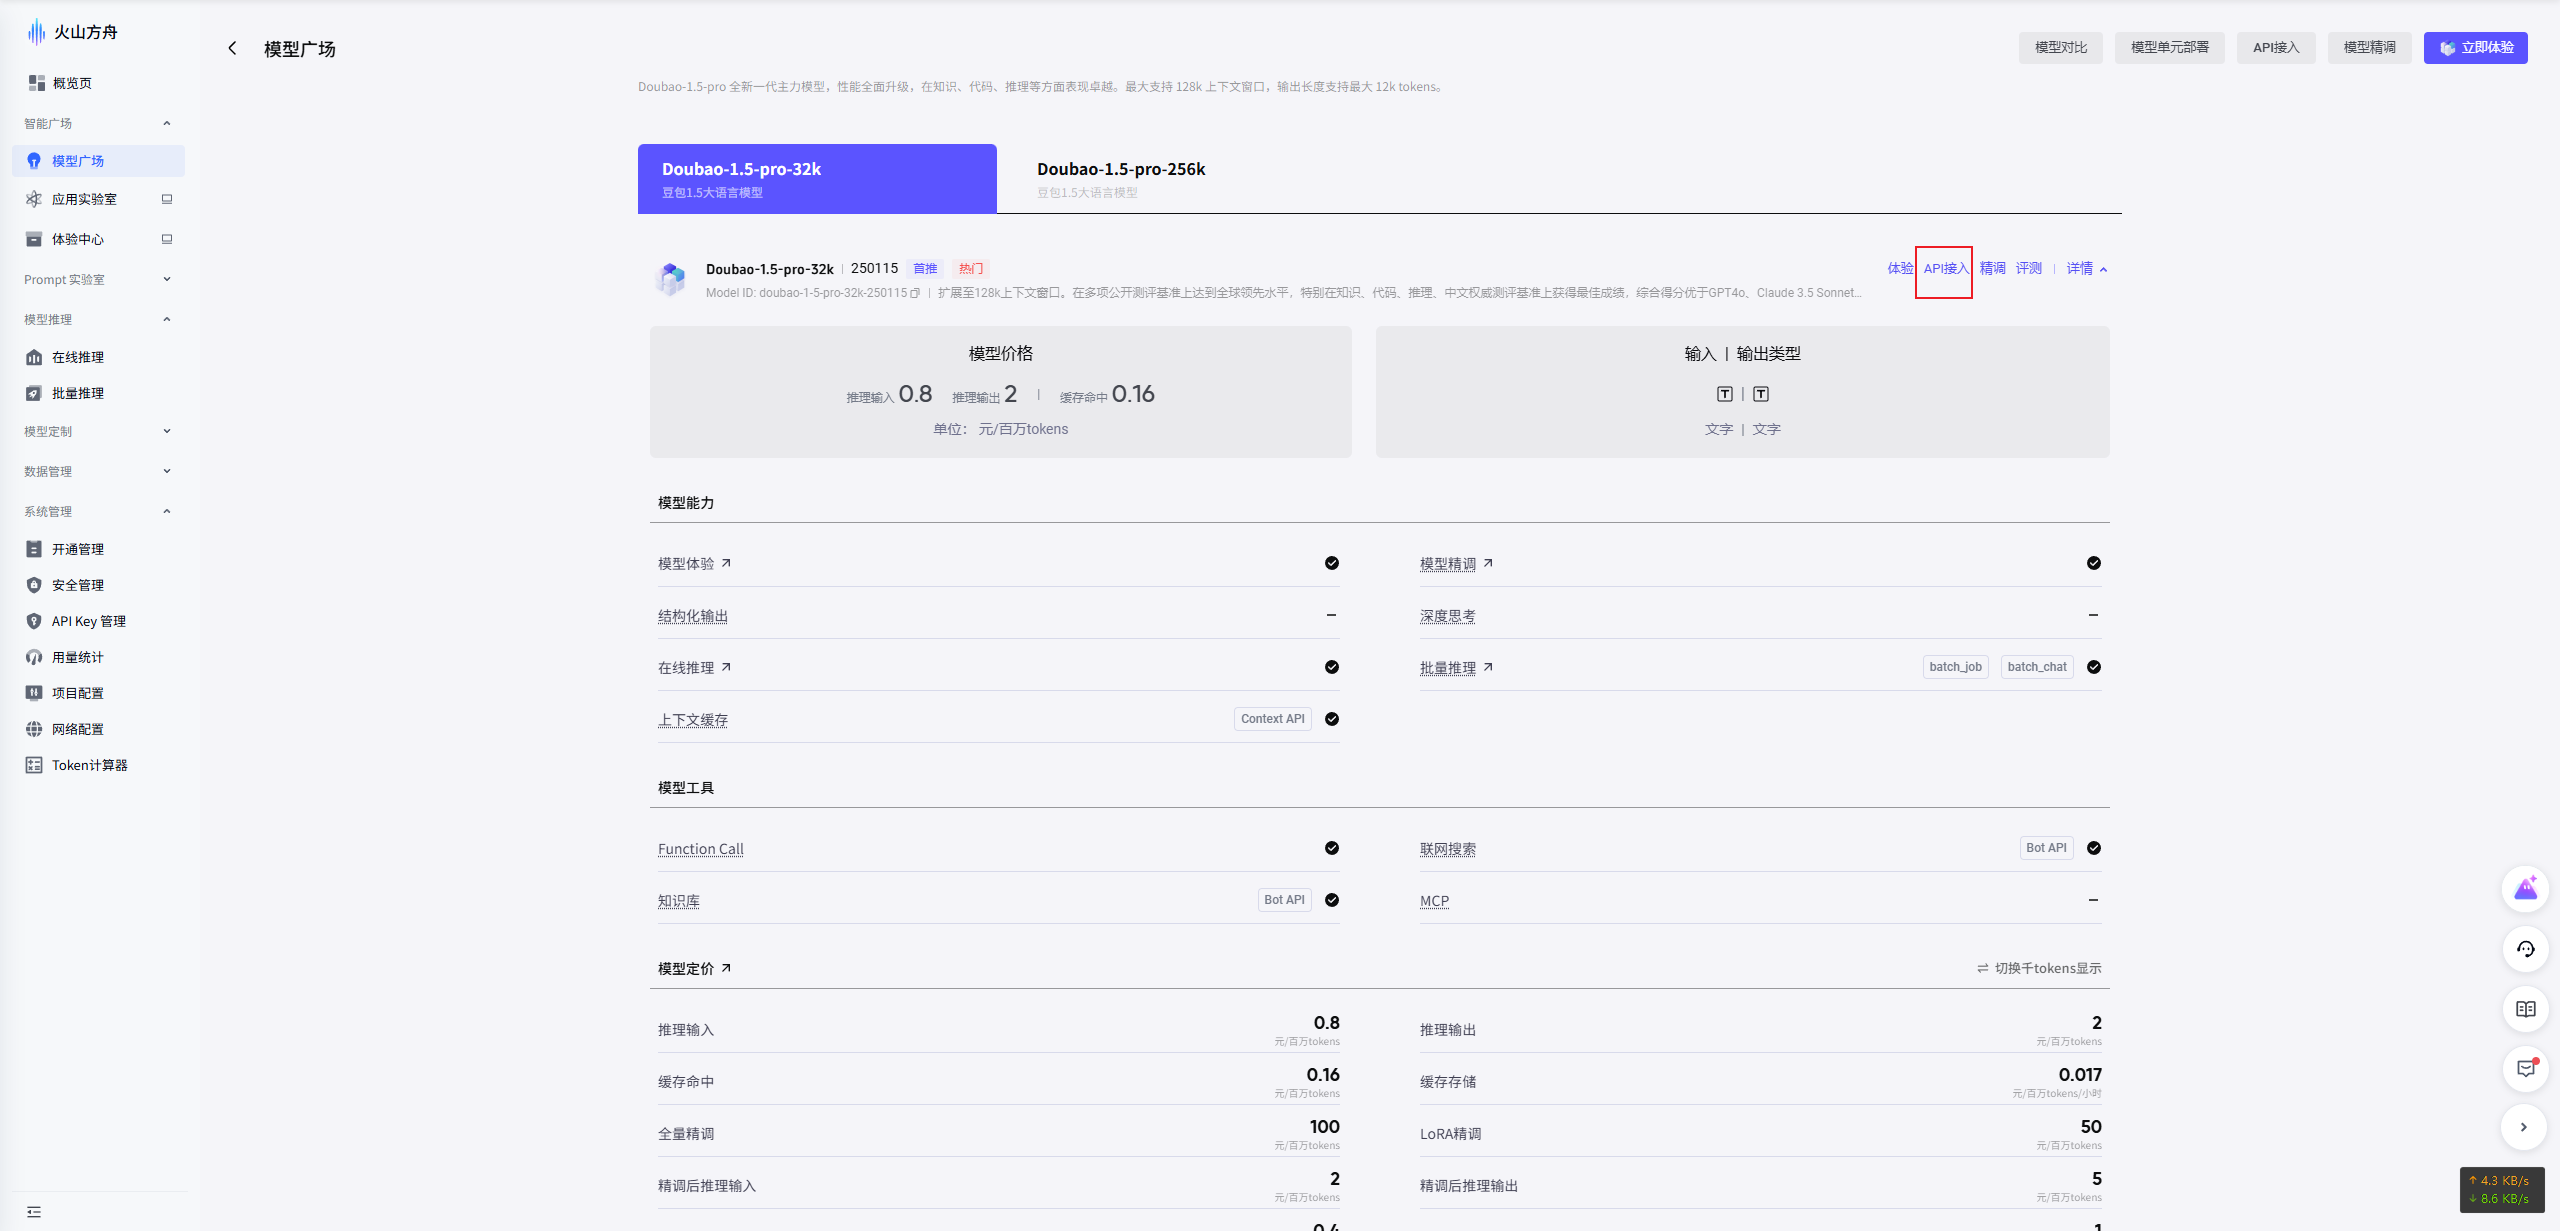
Task: Collapse the sidebar with the bottom-left menu icon
Action: point(34,1212)
